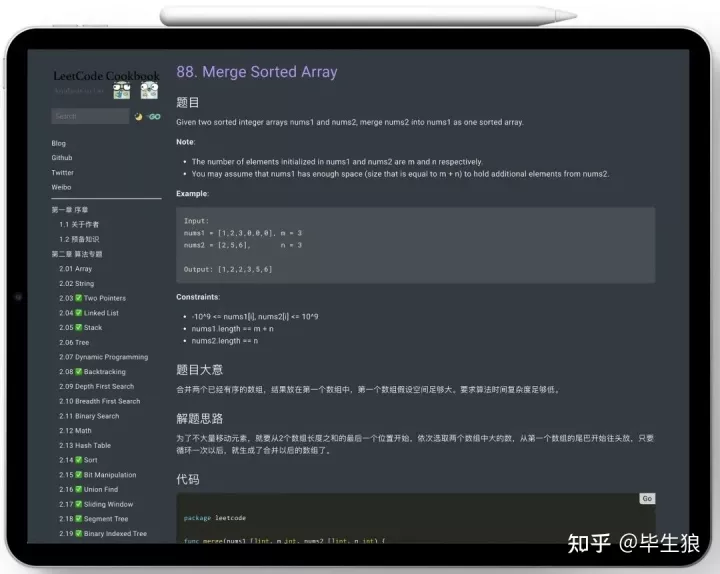Navigate to 2.09 Depth First Search
Viewport: 720px width, 574px height.
(96, 386)
